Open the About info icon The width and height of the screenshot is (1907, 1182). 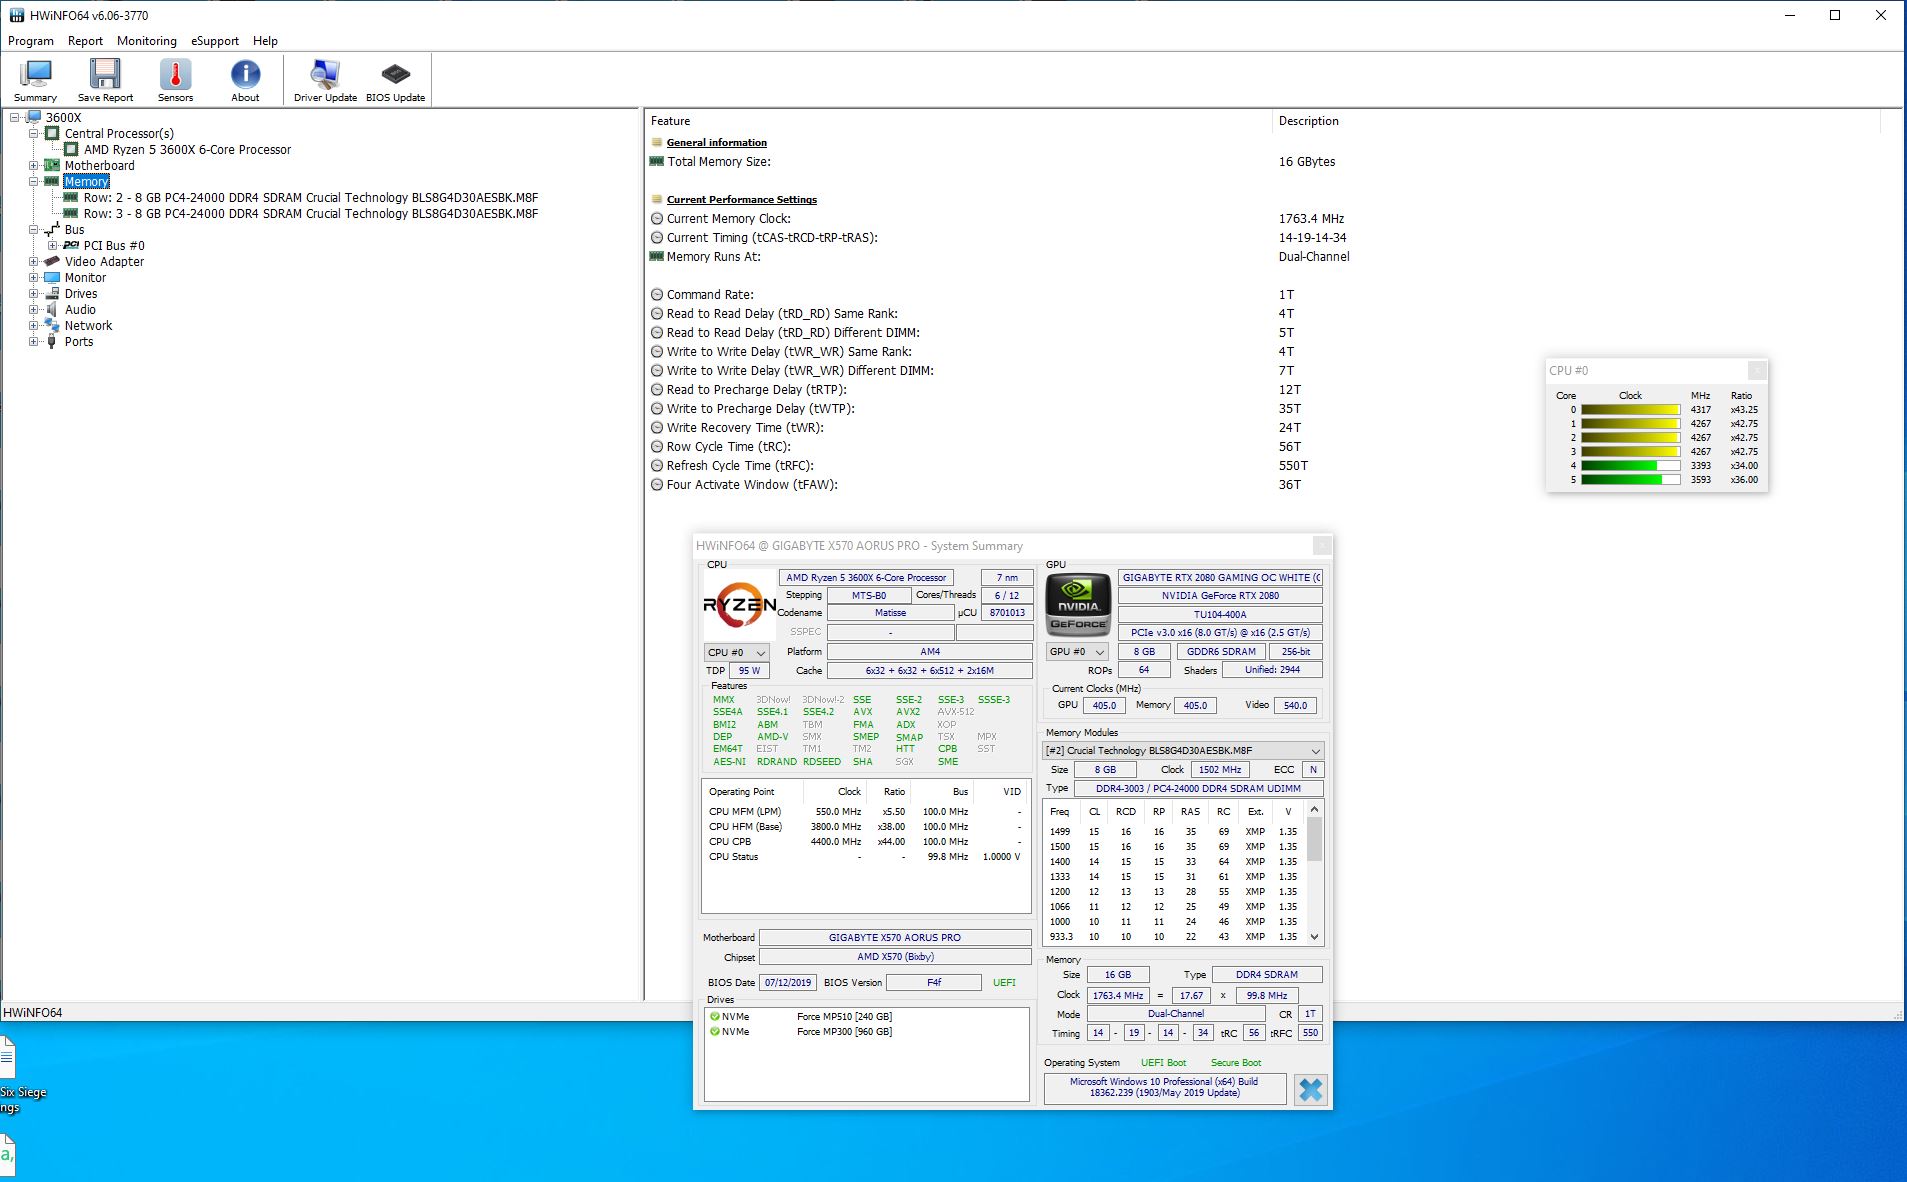click(x=245, y=80)
